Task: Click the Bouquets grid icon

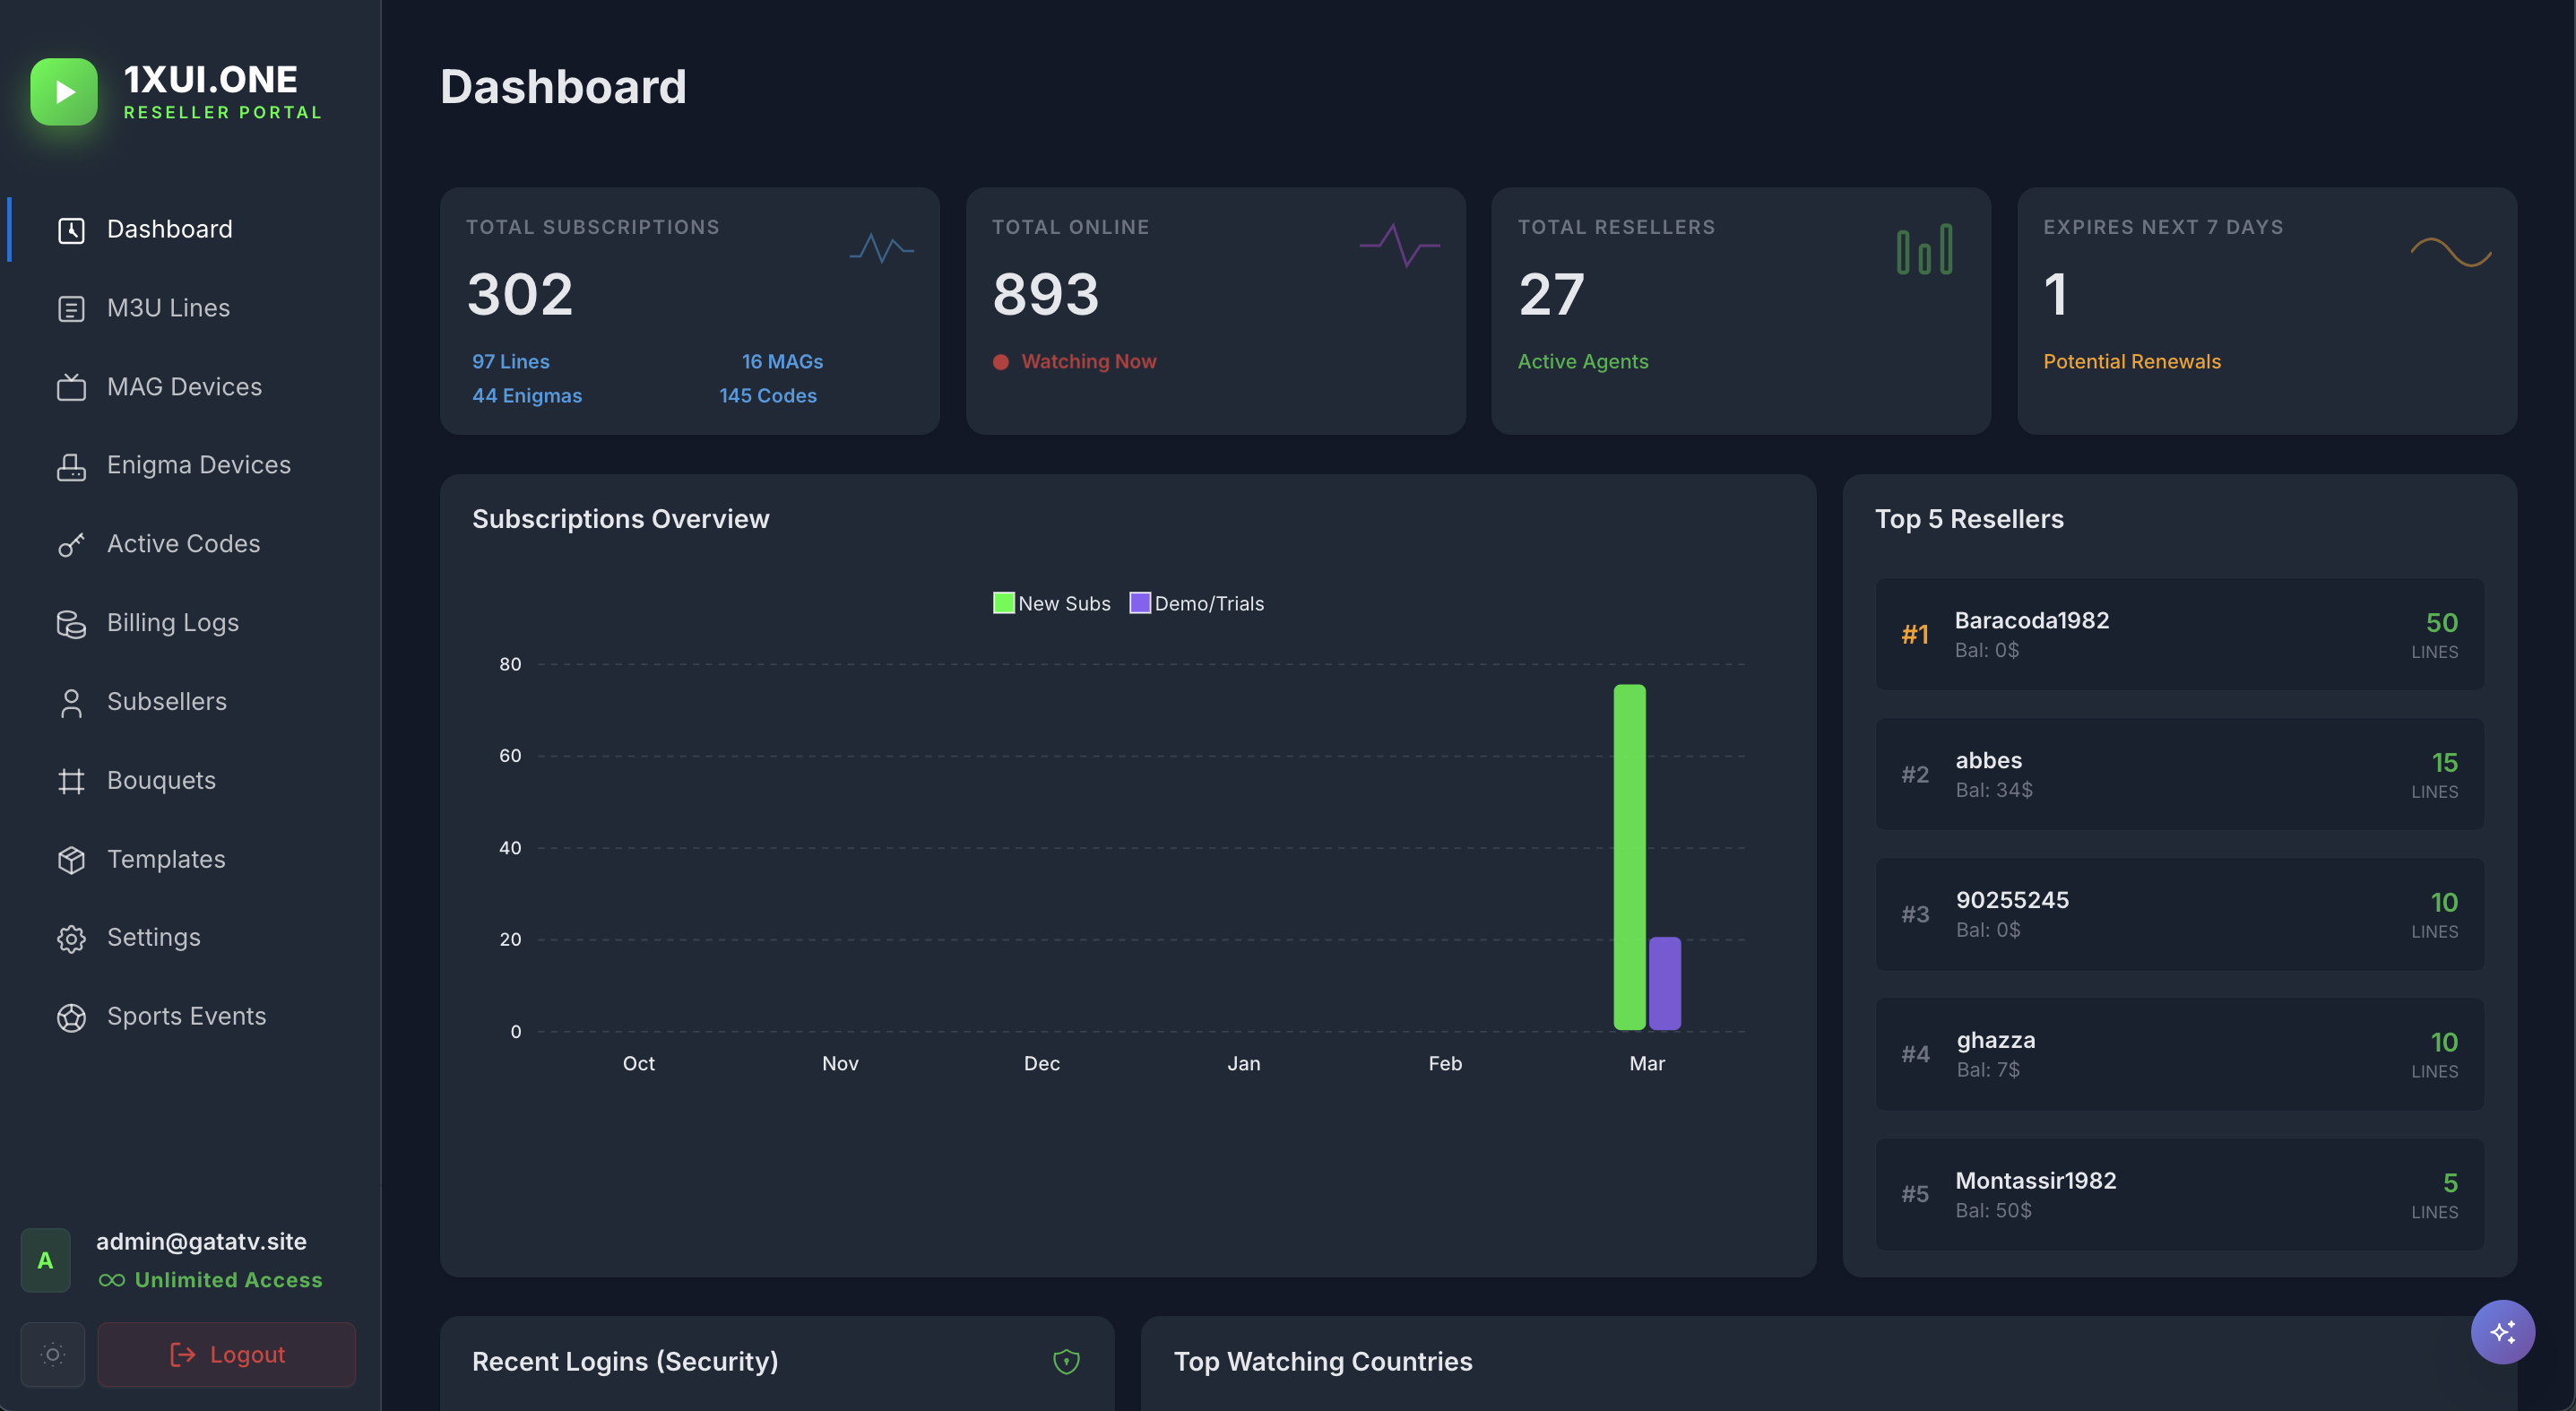Action: tap(70, 780)
